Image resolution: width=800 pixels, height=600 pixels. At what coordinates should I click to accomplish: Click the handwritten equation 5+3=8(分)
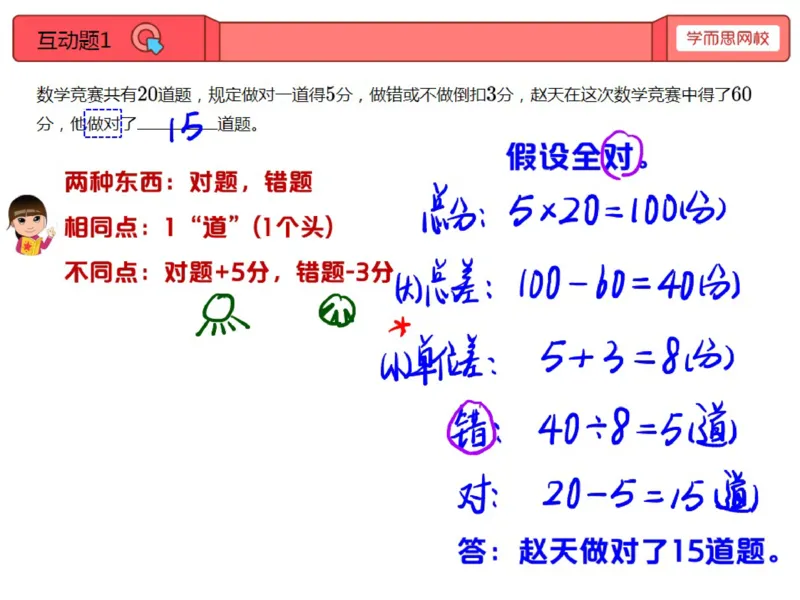(x=637, y=356)
